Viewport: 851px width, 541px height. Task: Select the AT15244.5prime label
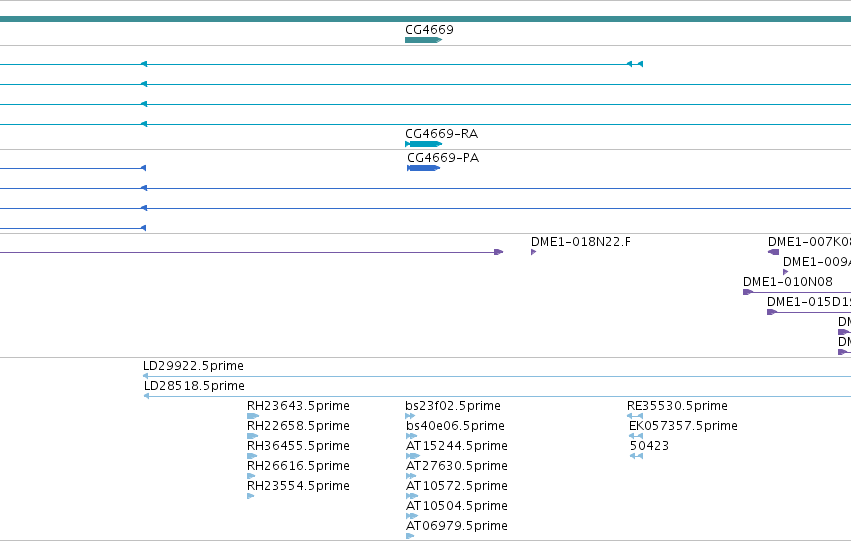click(457, 446)
